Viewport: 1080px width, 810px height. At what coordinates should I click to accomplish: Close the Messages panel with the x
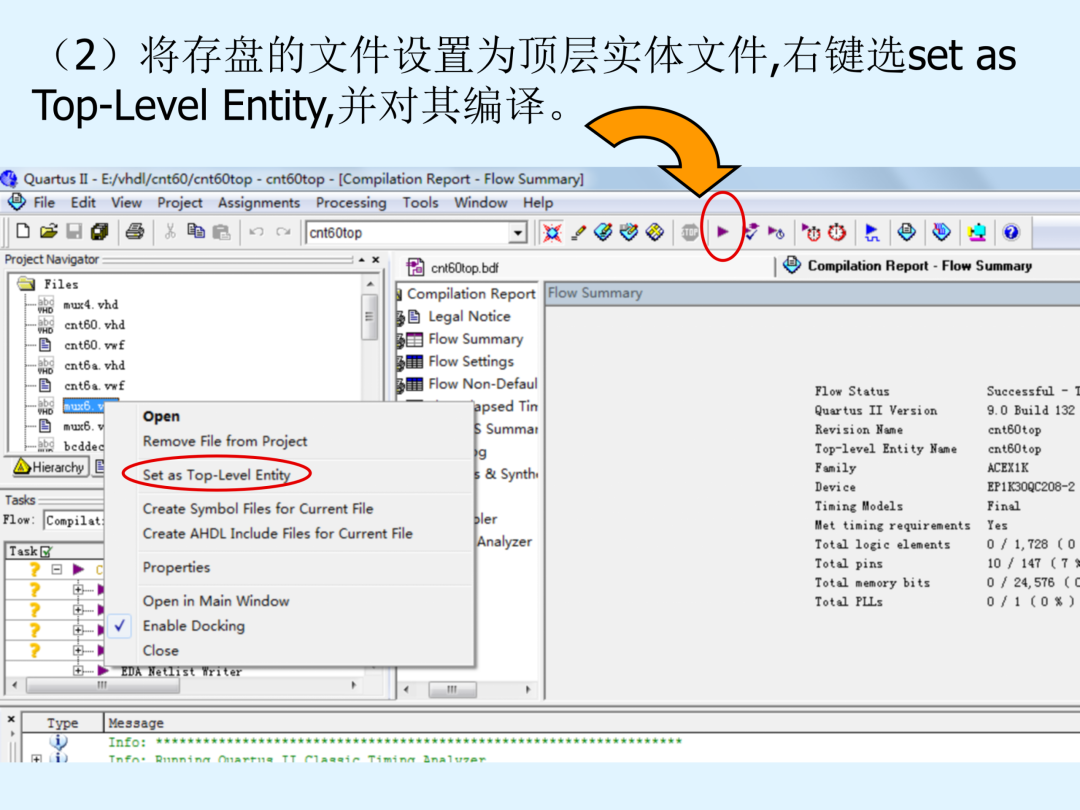[11, 718]
